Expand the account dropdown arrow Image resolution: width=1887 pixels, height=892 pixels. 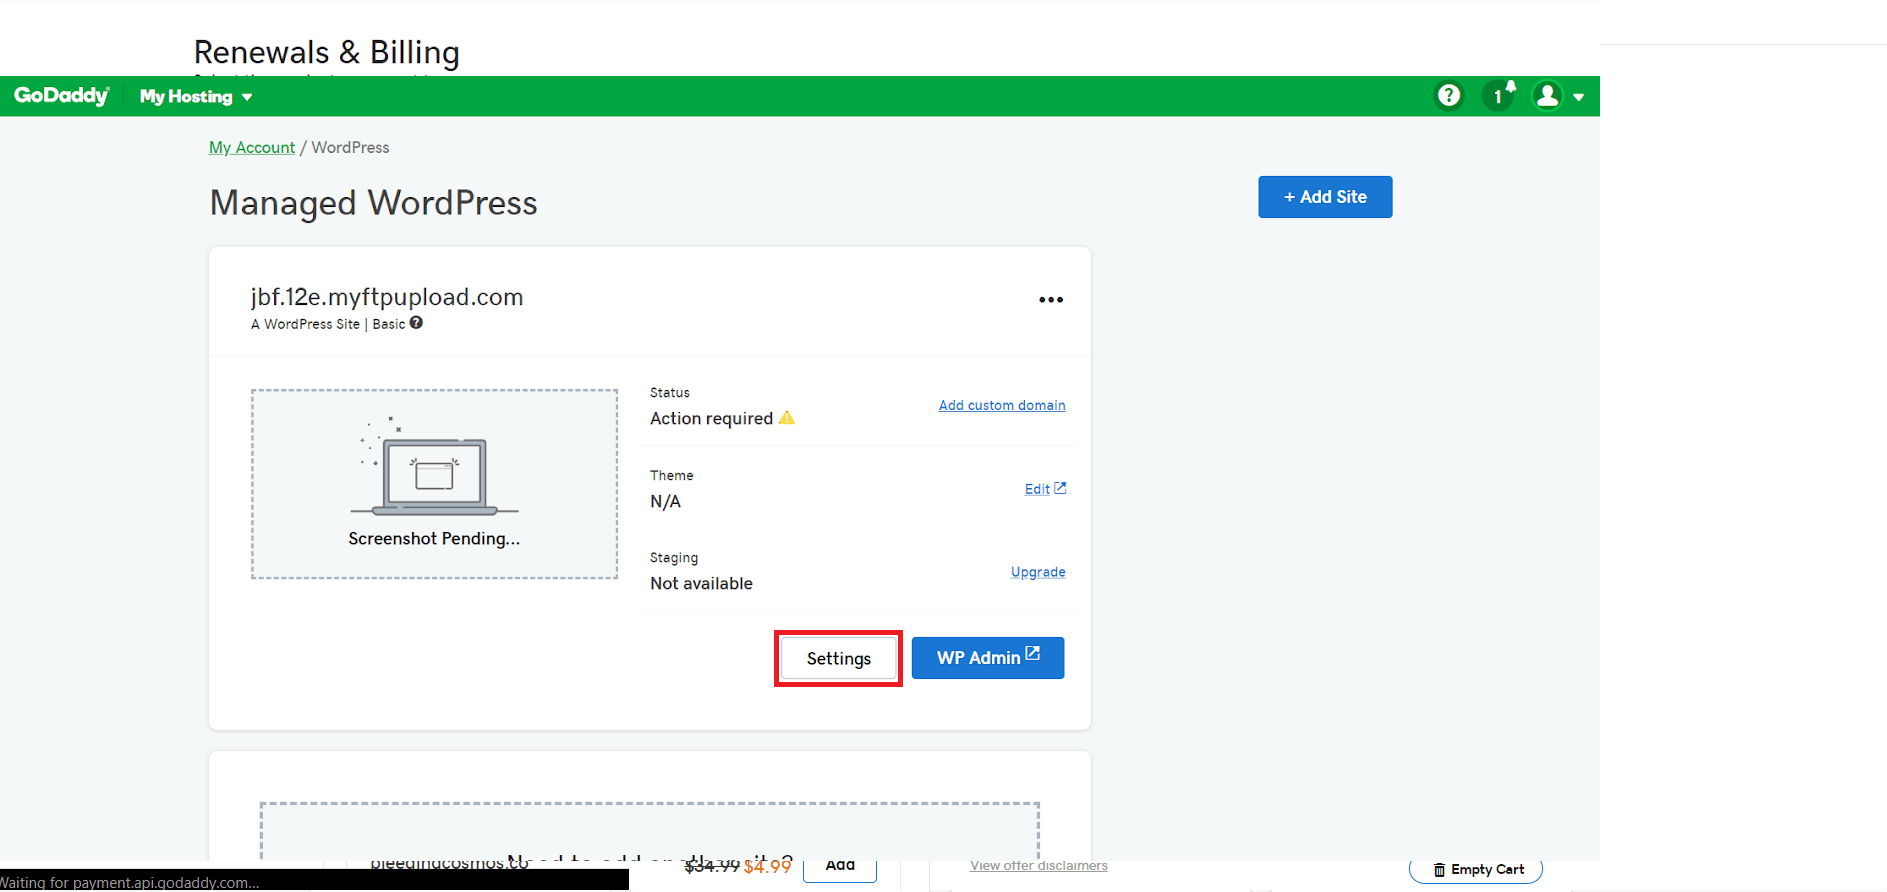[x=1579, y=98]
